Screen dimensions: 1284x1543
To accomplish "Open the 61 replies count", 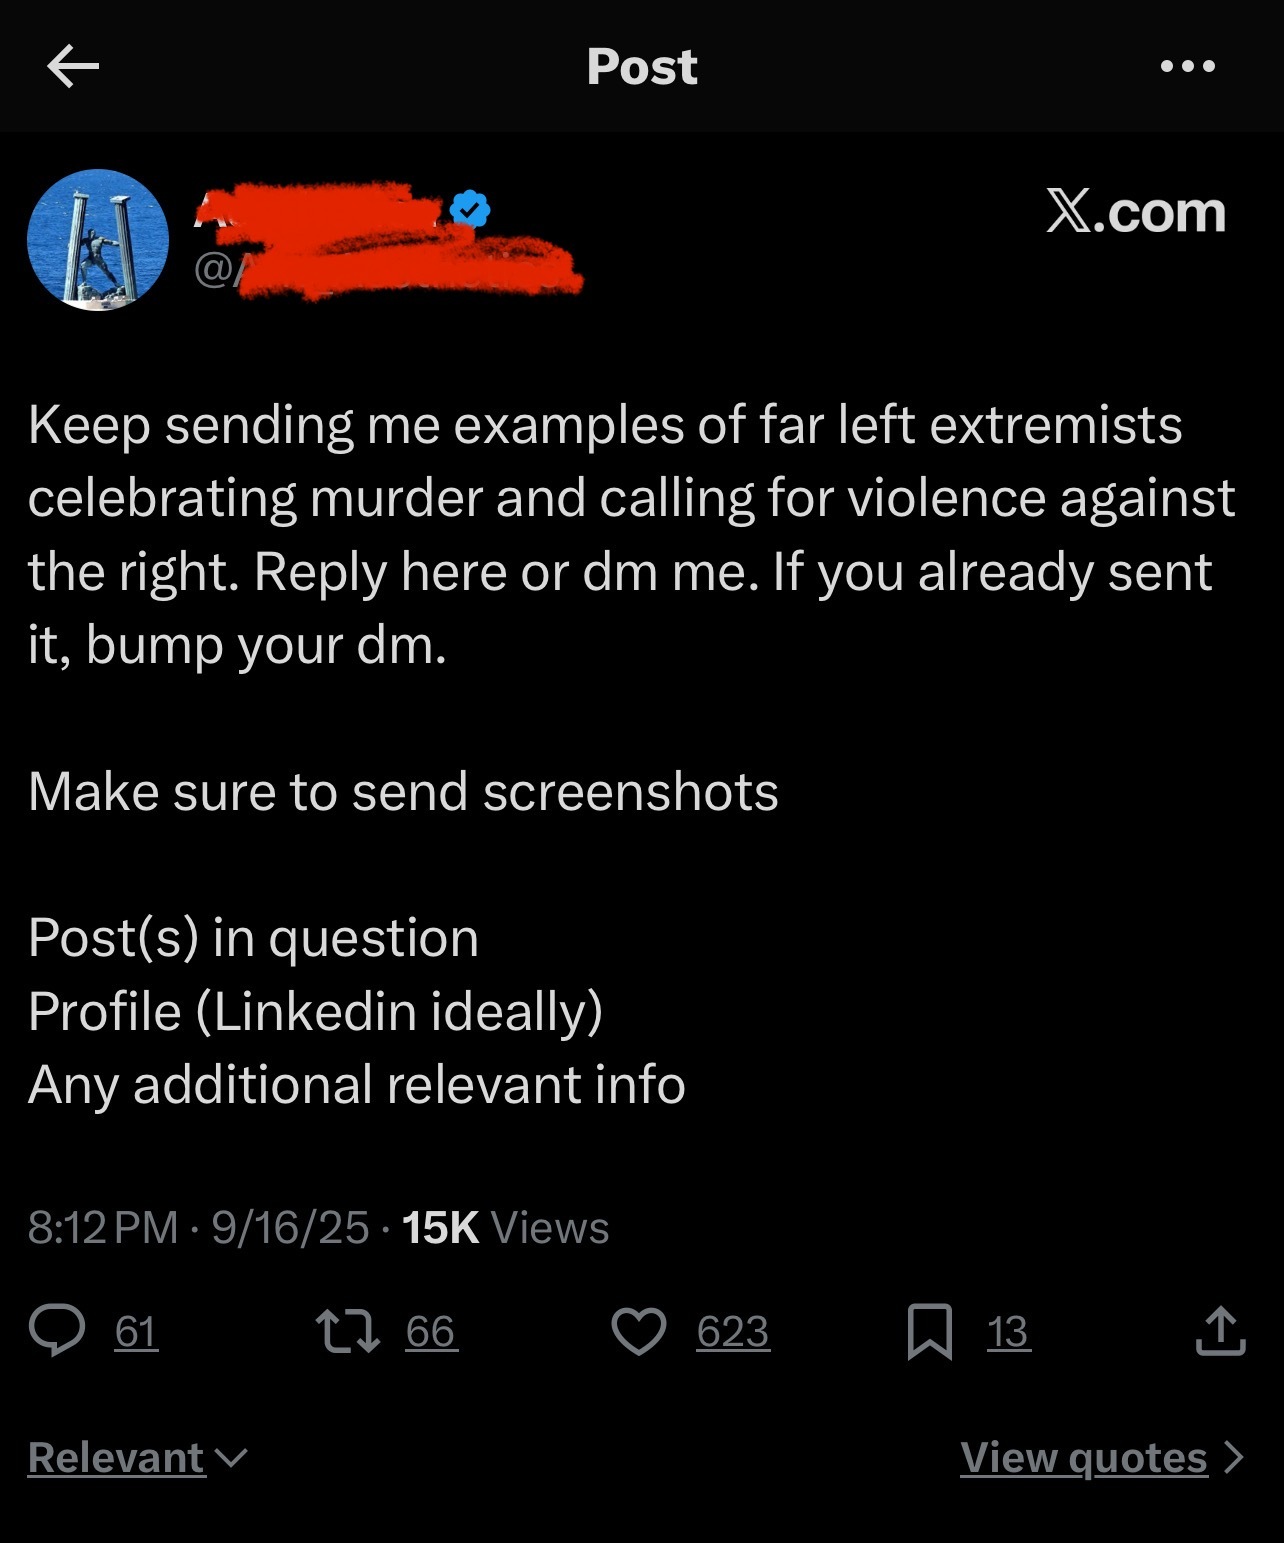I will pos(137,1331).
